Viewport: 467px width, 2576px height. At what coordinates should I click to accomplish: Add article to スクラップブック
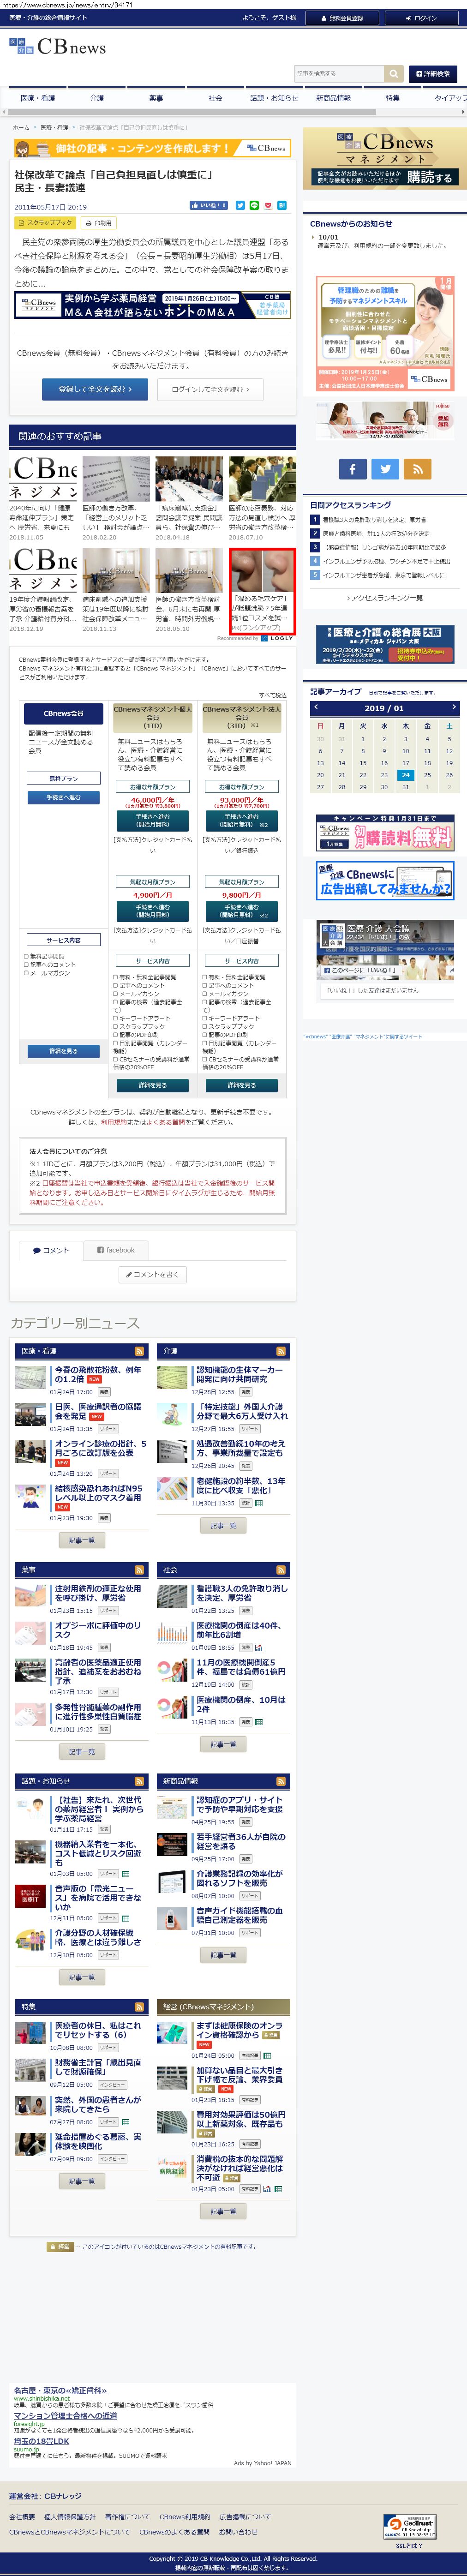coord(45,223)
